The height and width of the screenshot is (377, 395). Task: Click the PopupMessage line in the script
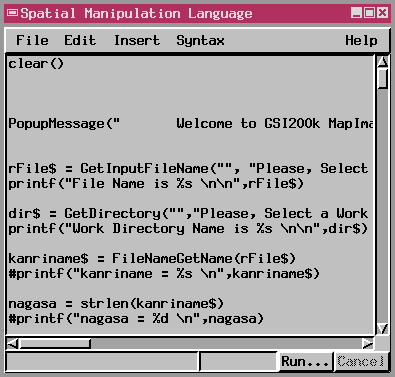(x=190, y=124)
